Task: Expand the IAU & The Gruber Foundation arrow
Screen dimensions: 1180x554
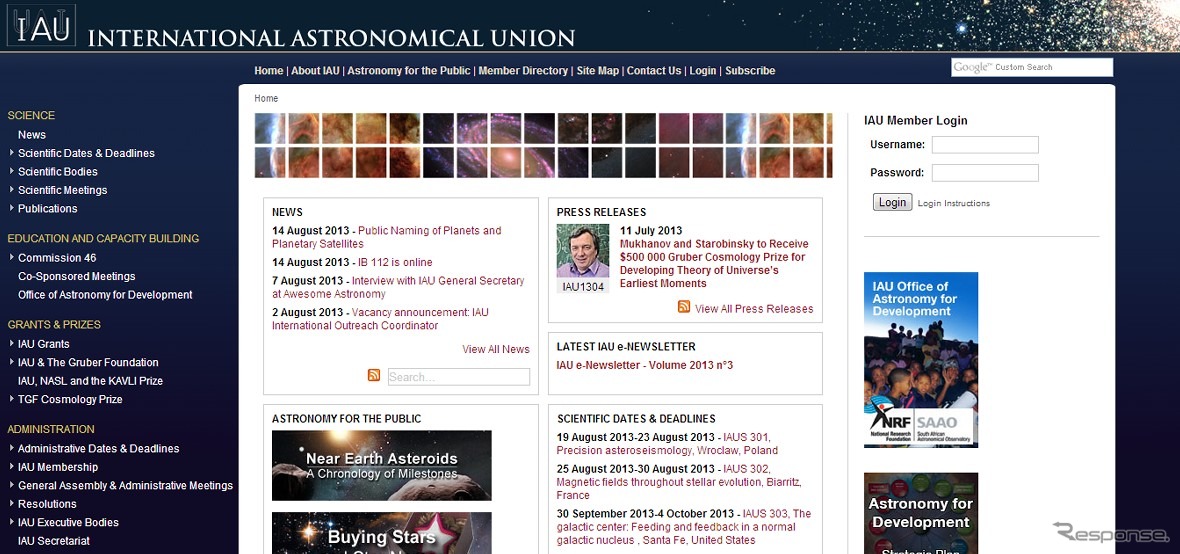Action: (12, 362)
